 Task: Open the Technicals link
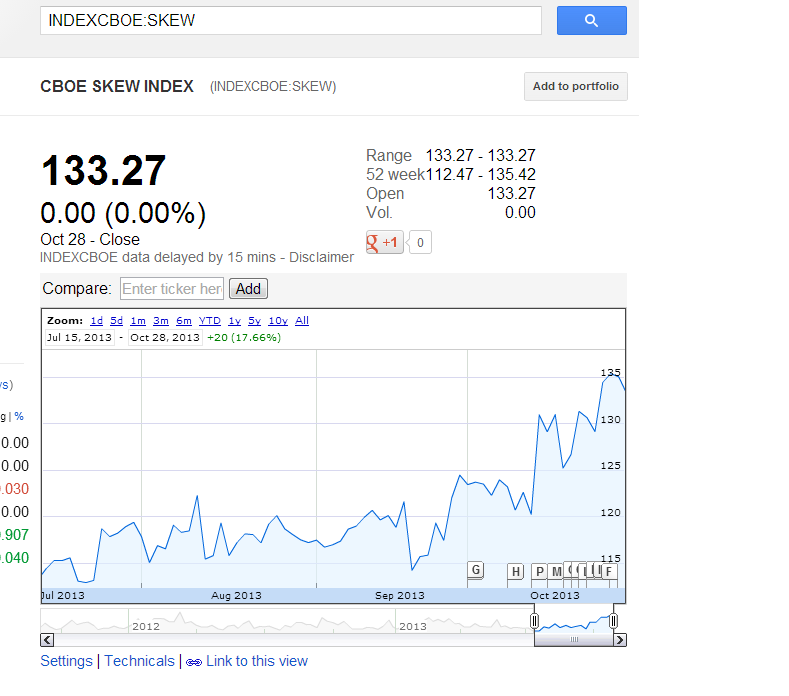click(139, 661)
